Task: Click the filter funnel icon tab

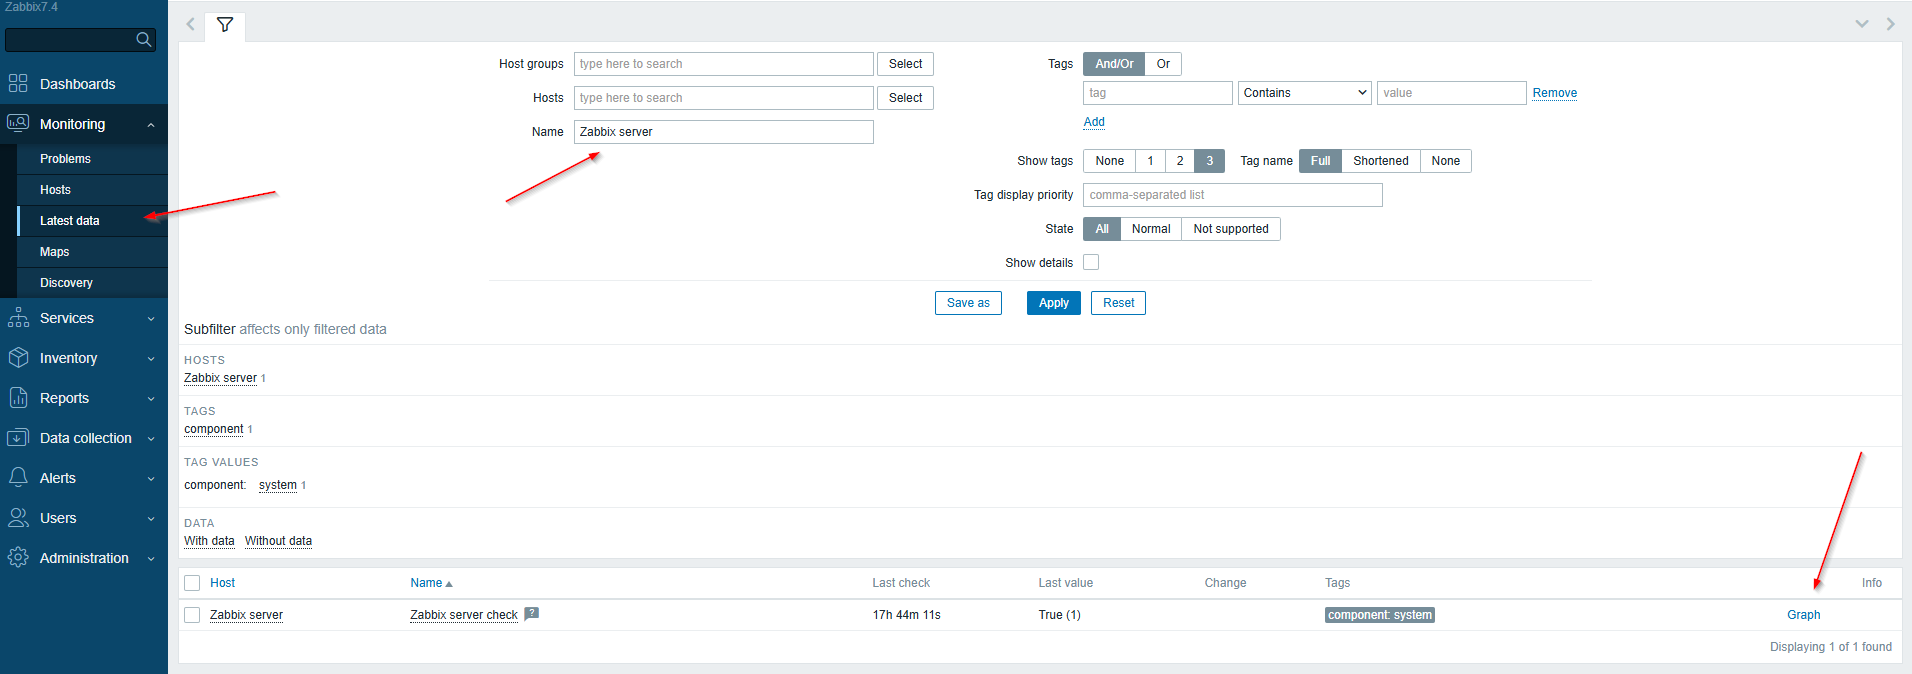Action: [x=225, y=25]
